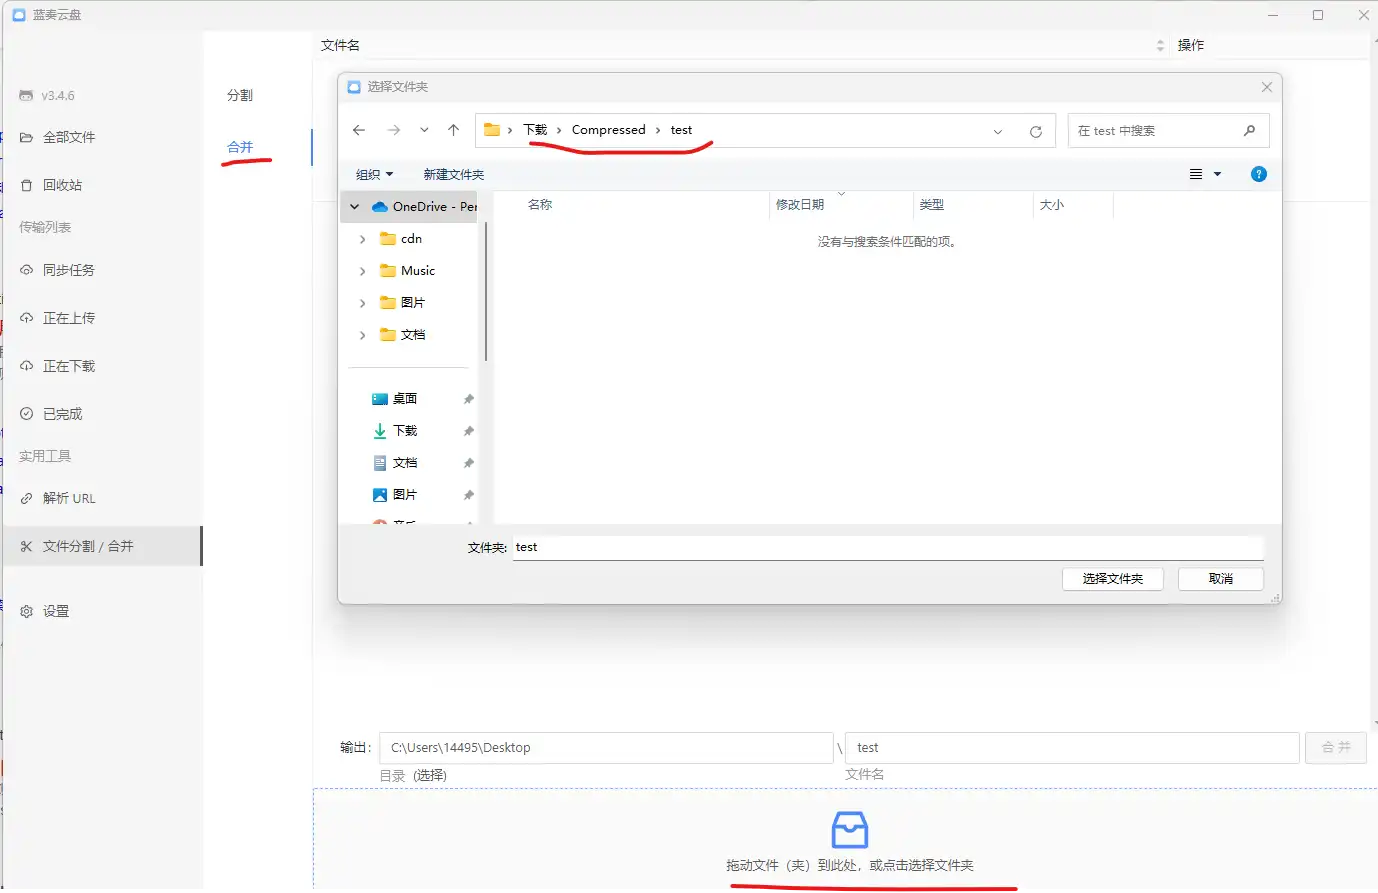Expand address bar history dropdown
The height and width of the screenshot is (893, 1378).
[997, 131]
